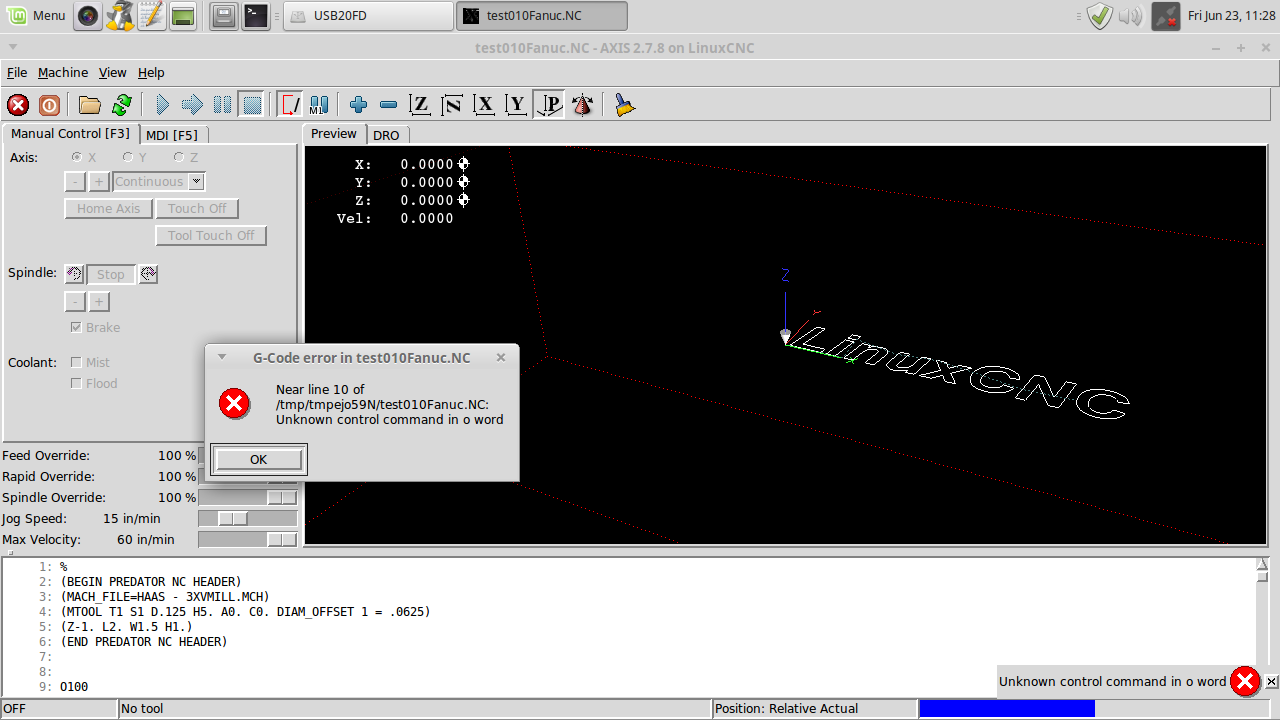Click the volume speaker tray icon
The image size is (1280, 720).
[1130, 16]
